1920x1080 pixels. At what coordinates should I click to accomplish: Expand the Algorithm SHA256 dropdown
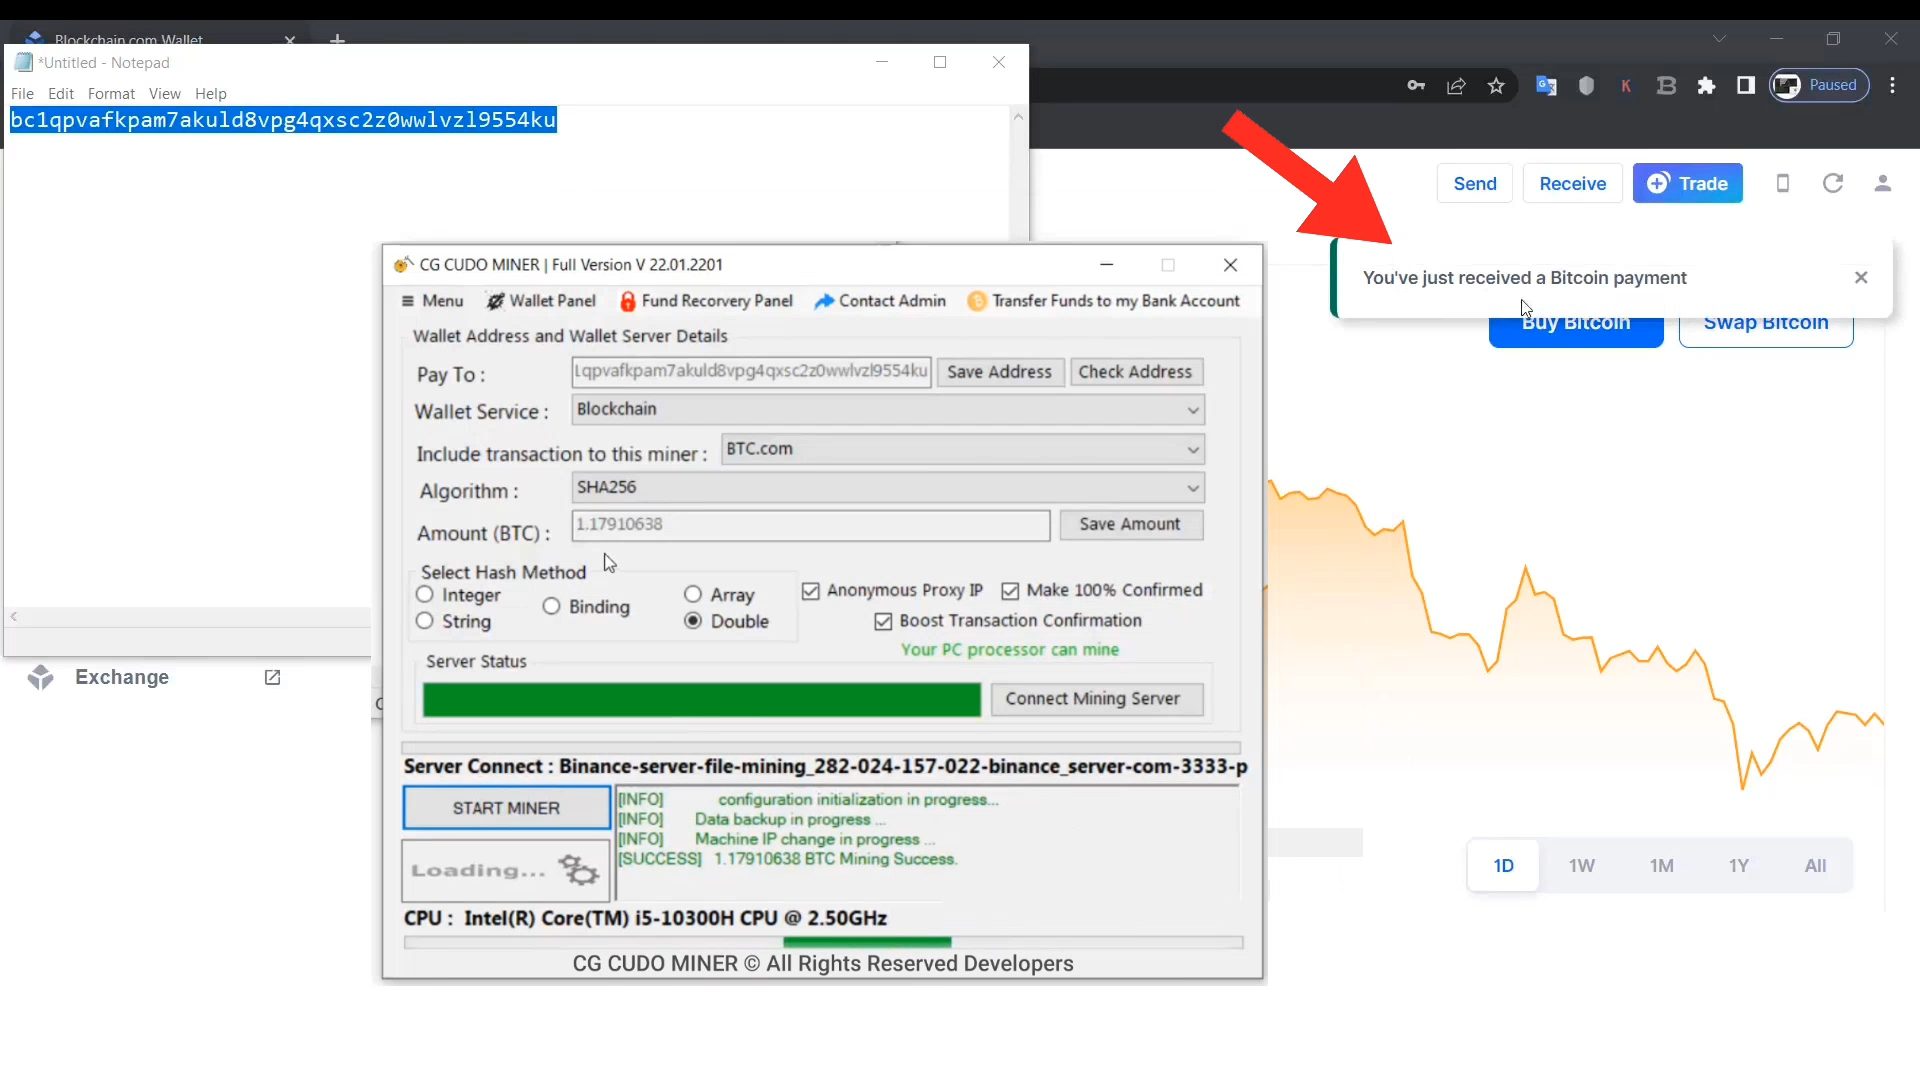[x=1190, y=488]
